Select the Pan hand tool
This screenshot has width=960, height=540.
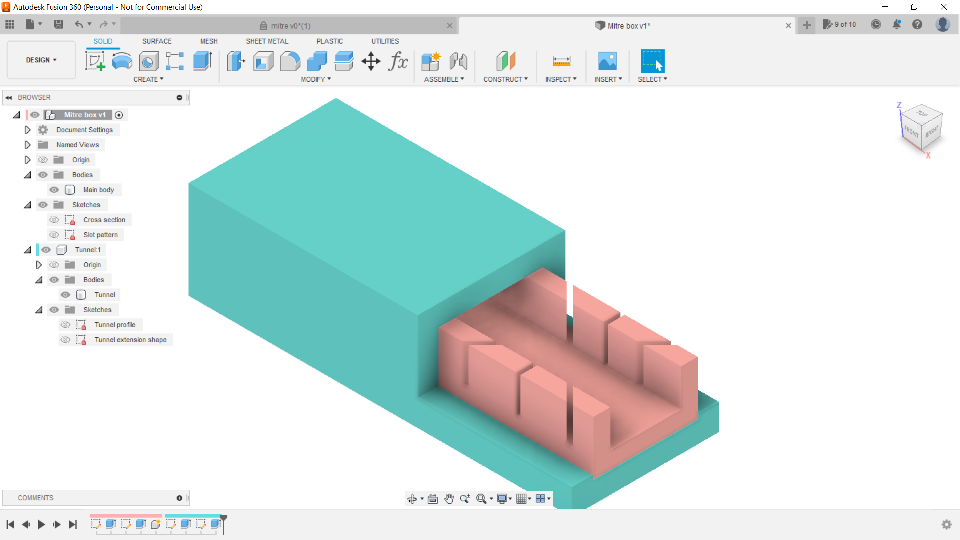point(449,498)
